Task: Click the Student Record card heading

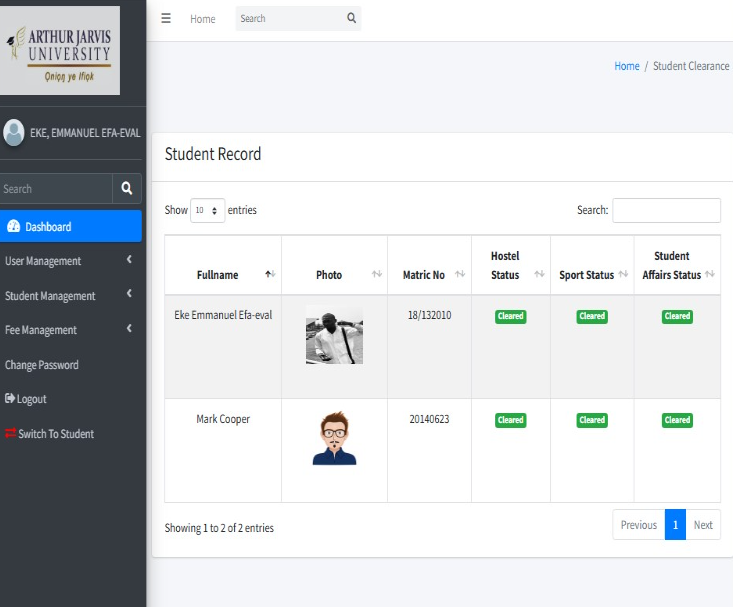Action: point(213,154)
